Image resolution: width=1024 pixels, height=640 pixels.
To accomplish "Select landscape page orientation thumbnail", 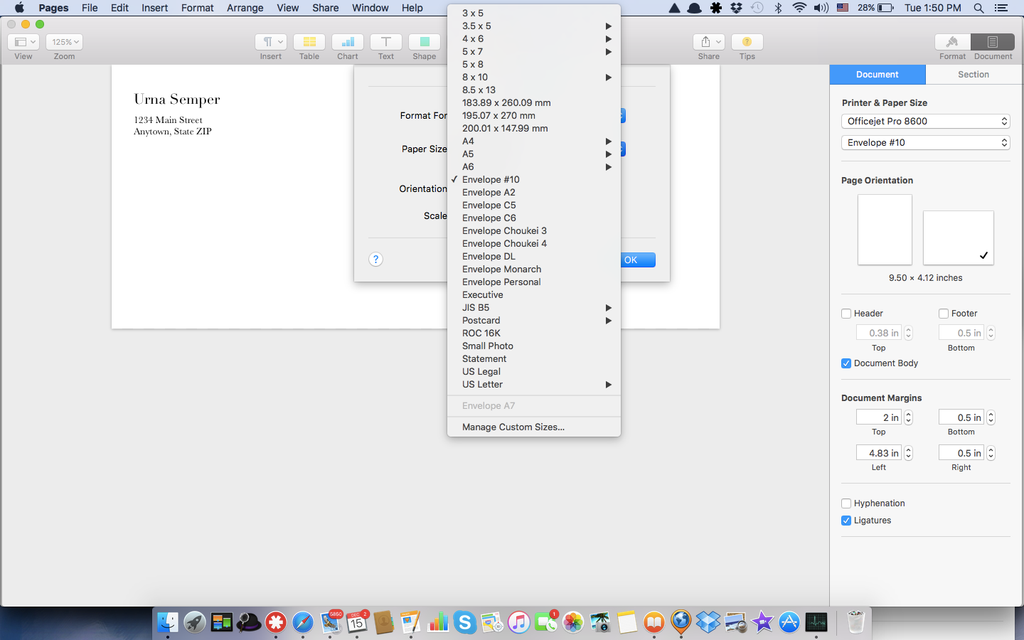I will point(958,238).
